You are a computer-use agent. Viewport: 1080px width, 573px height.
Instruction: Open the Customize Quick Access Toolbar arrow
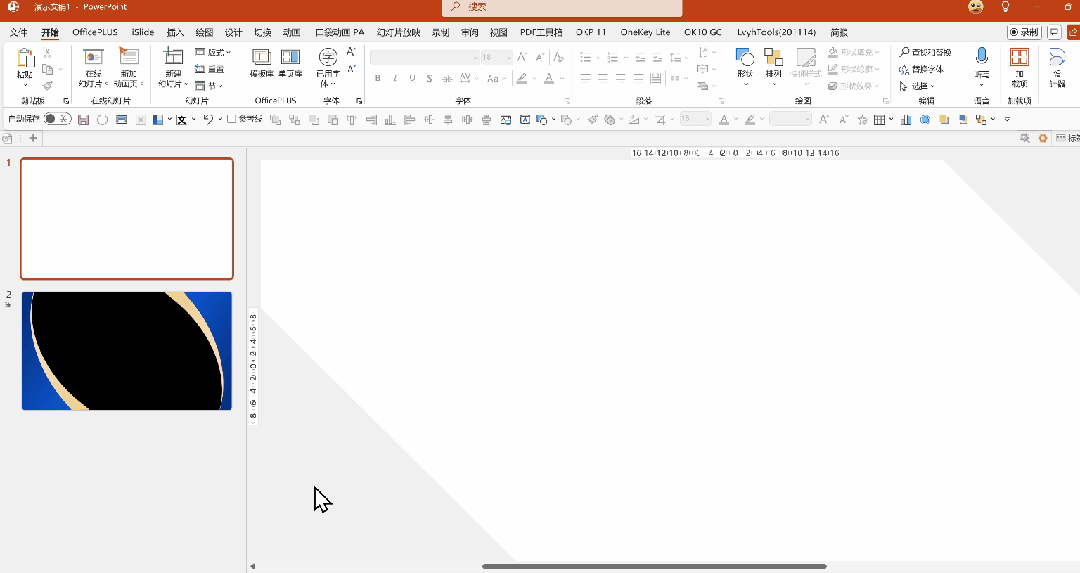1007,120
